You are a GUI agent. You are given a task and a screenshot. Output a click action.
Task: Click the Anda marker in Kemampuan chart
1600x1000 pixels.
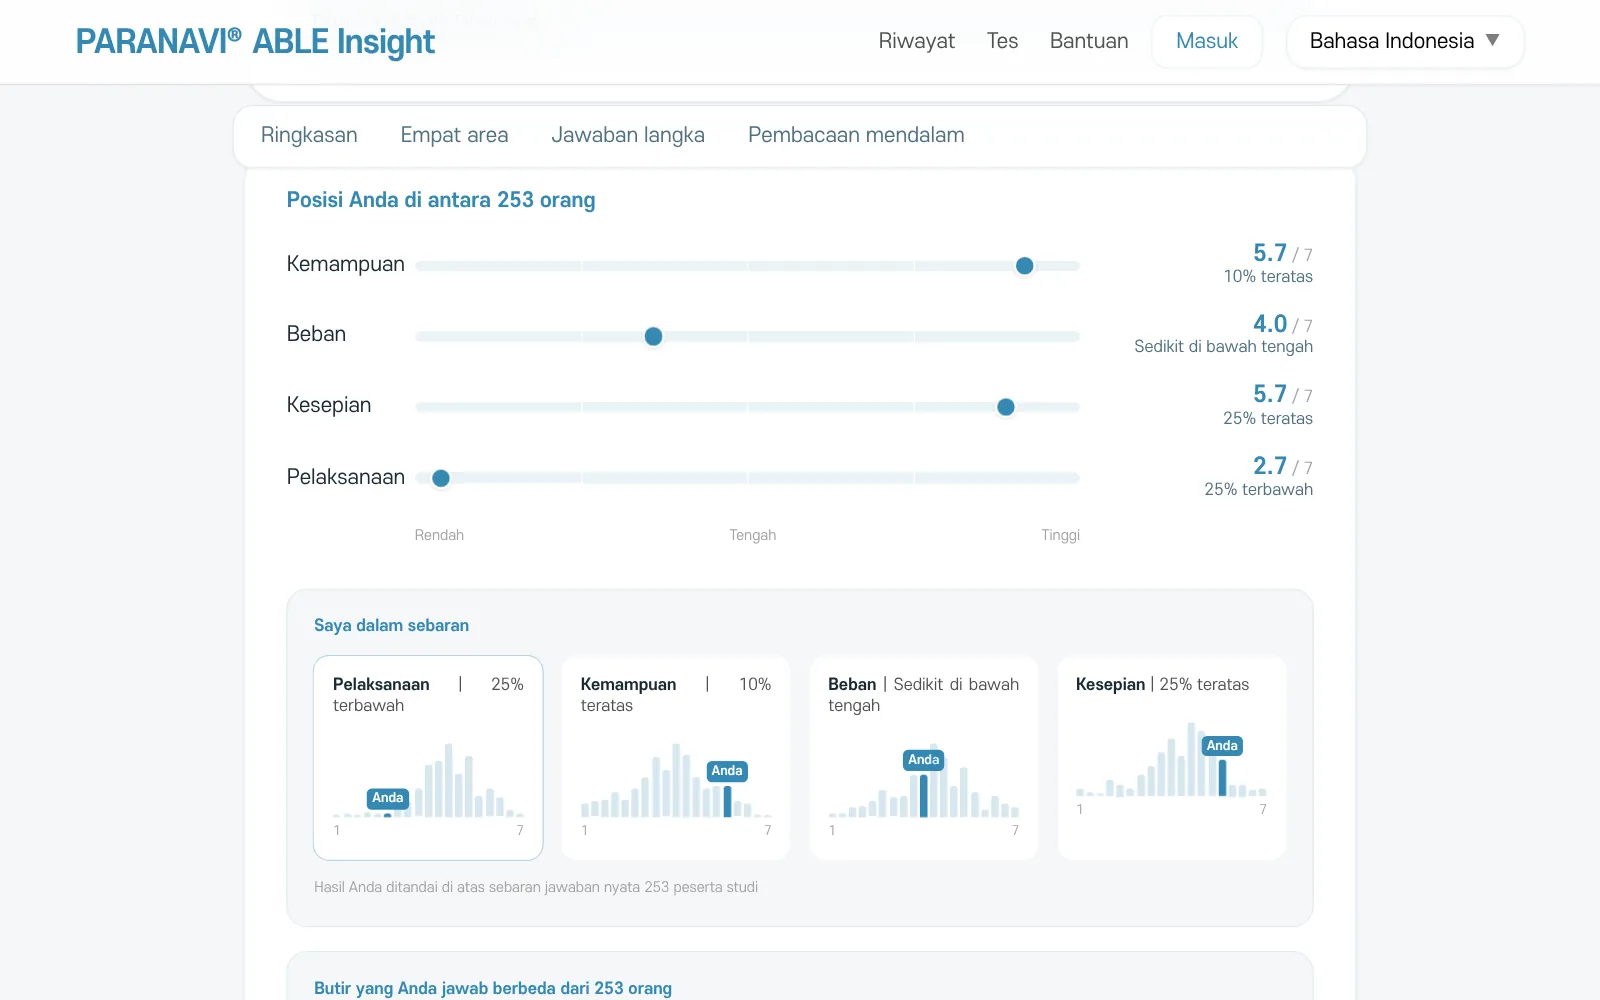(727, 771)
